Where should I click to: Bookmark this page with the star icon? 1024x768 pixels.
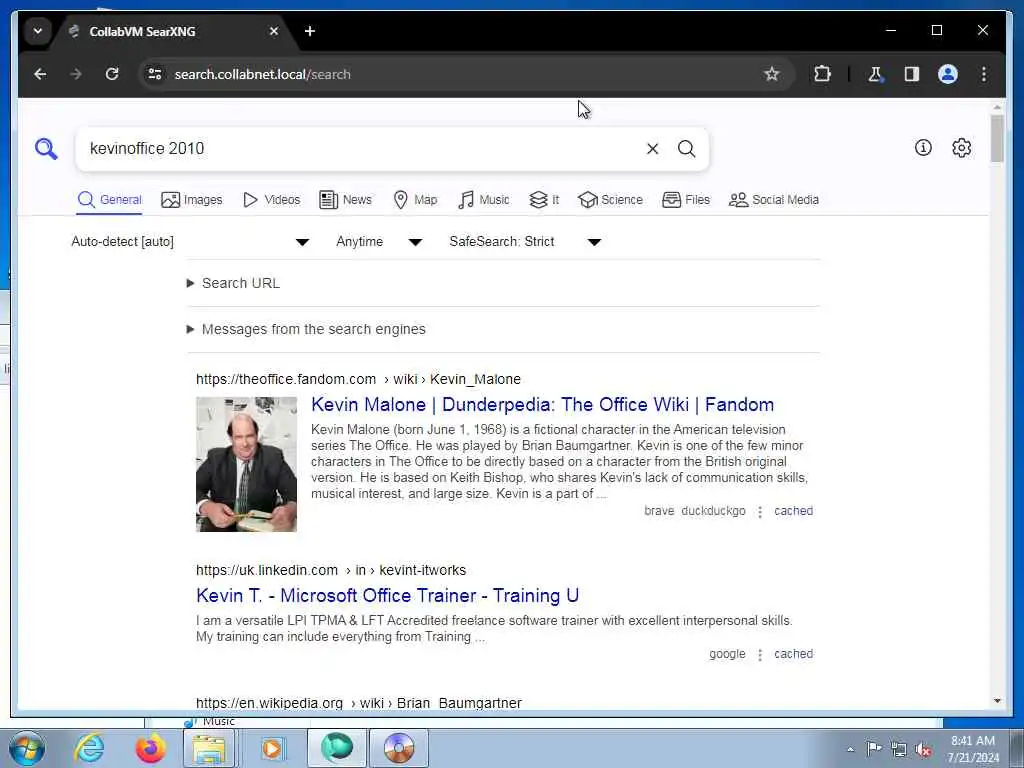771,74
